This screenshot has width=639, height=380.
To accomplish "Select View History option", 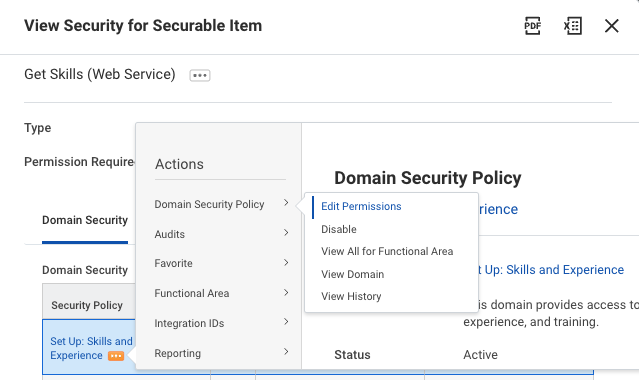I will (351, 296).
